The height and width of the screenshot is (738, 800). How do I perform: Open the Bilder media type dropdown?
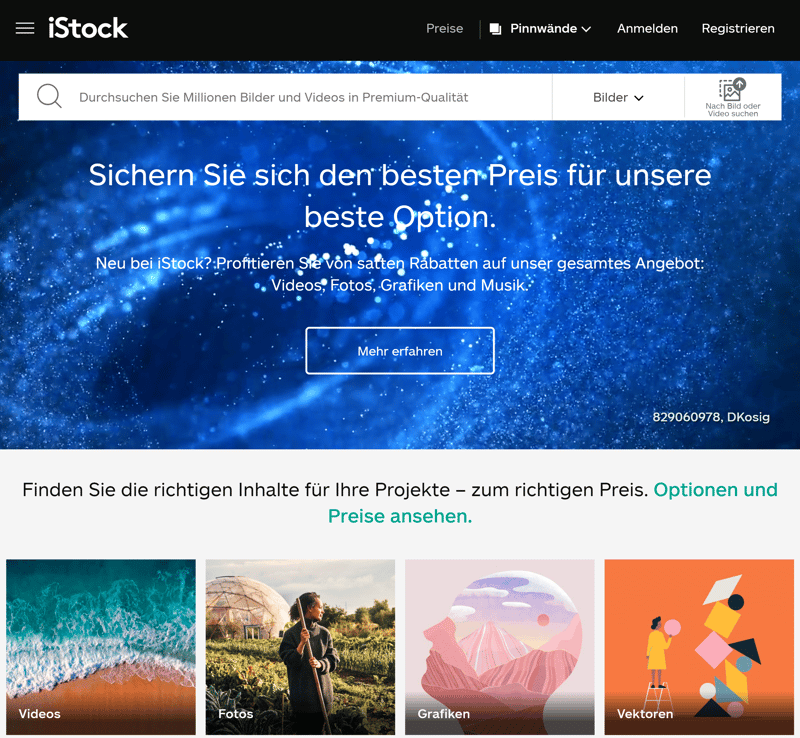[618, 97]
